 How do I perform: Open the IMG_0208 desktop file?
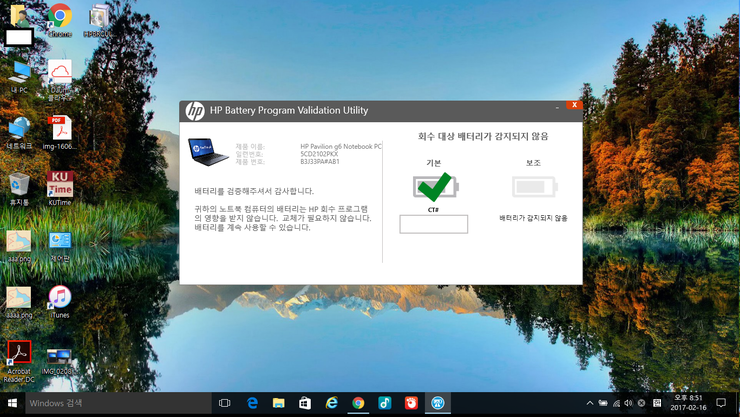59,361
